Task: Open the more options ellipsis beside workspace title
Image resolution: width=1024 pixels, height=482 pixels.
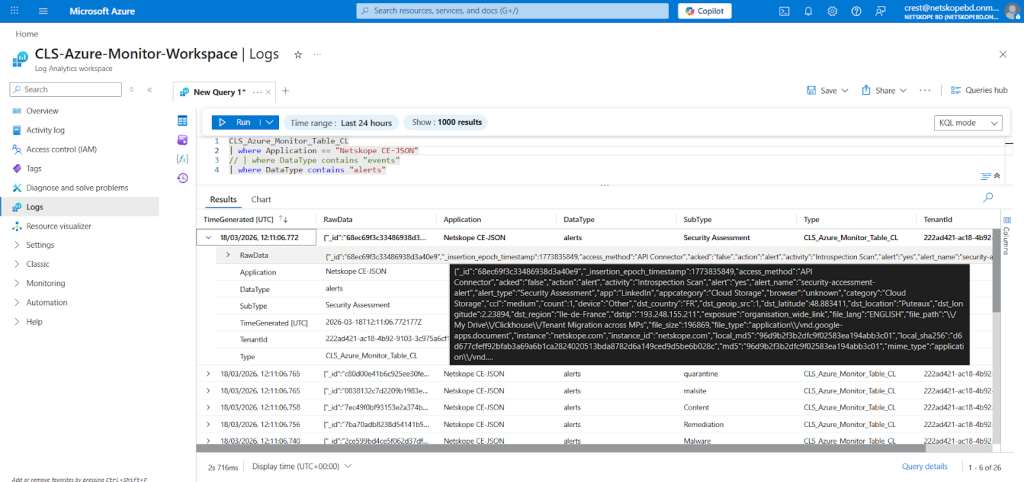Action: (x=317, y=54)
